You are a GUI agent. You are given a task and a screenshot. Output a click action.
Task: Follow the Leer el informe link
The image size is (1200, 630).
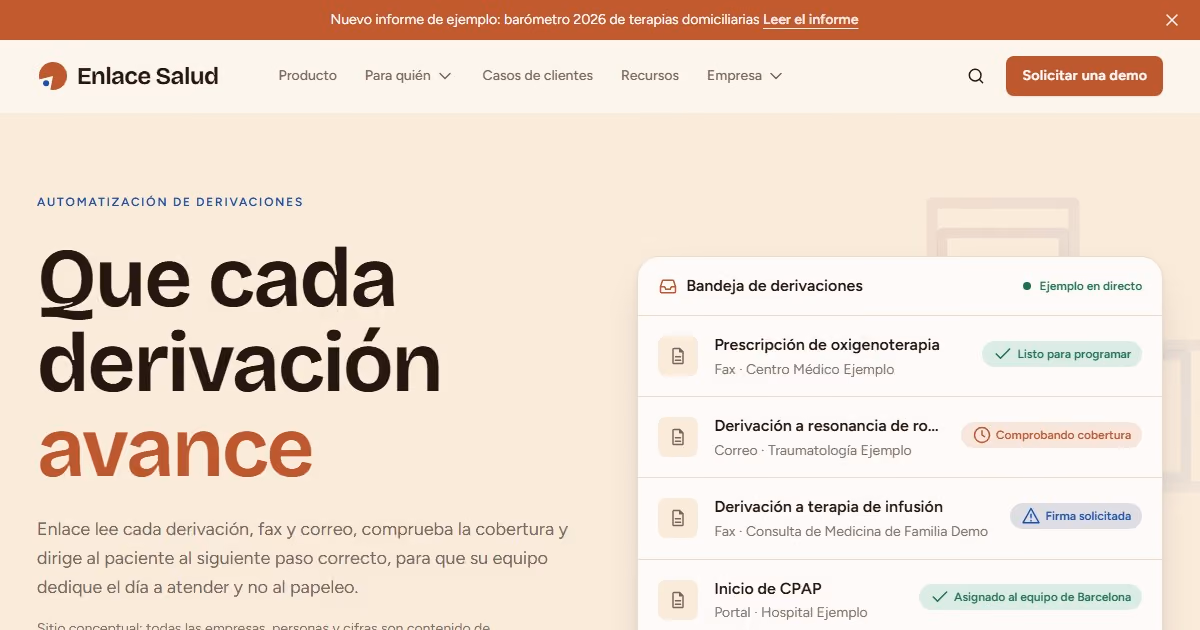click(810, 20)
